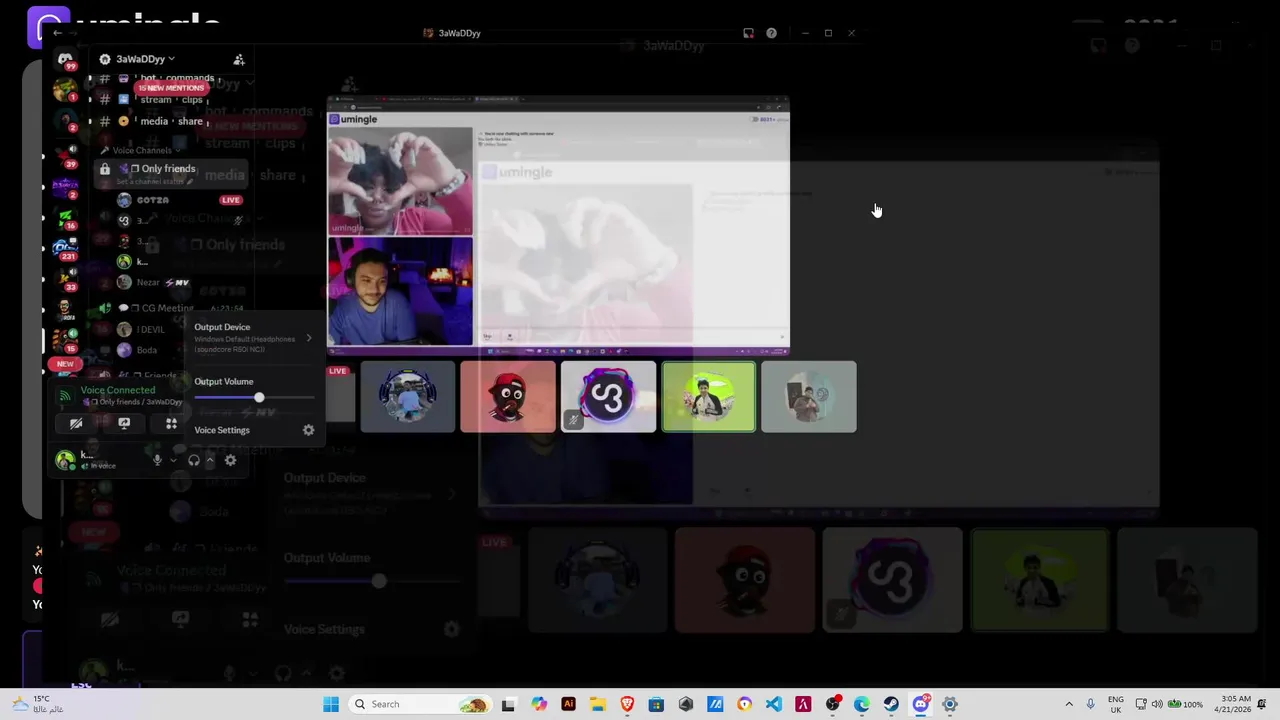Toggle deafen headphones in user panel
This screenshot has height=720, width=1280.
pos(194,460)
